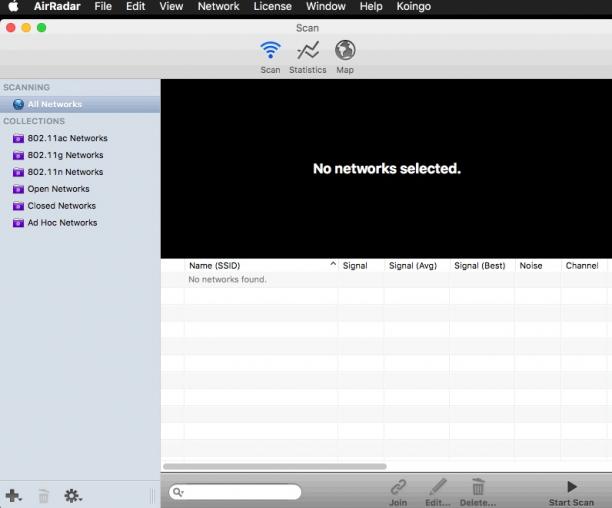The height and width of the screenshot is (508, 612).
Task: Click the green zoom window button
Action: [41, 28]
